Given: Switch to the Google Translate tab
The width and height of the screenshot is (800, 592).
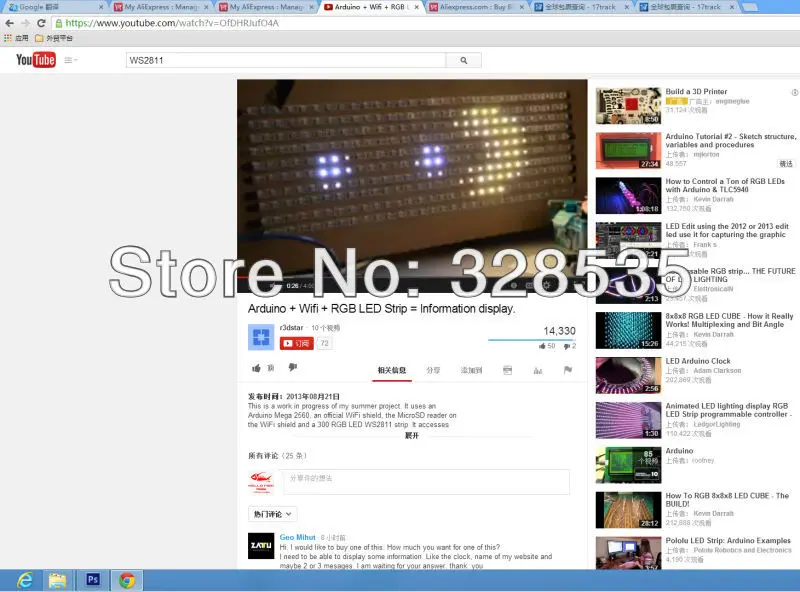Looking at the screenshot, I should [x=55, y=7].
